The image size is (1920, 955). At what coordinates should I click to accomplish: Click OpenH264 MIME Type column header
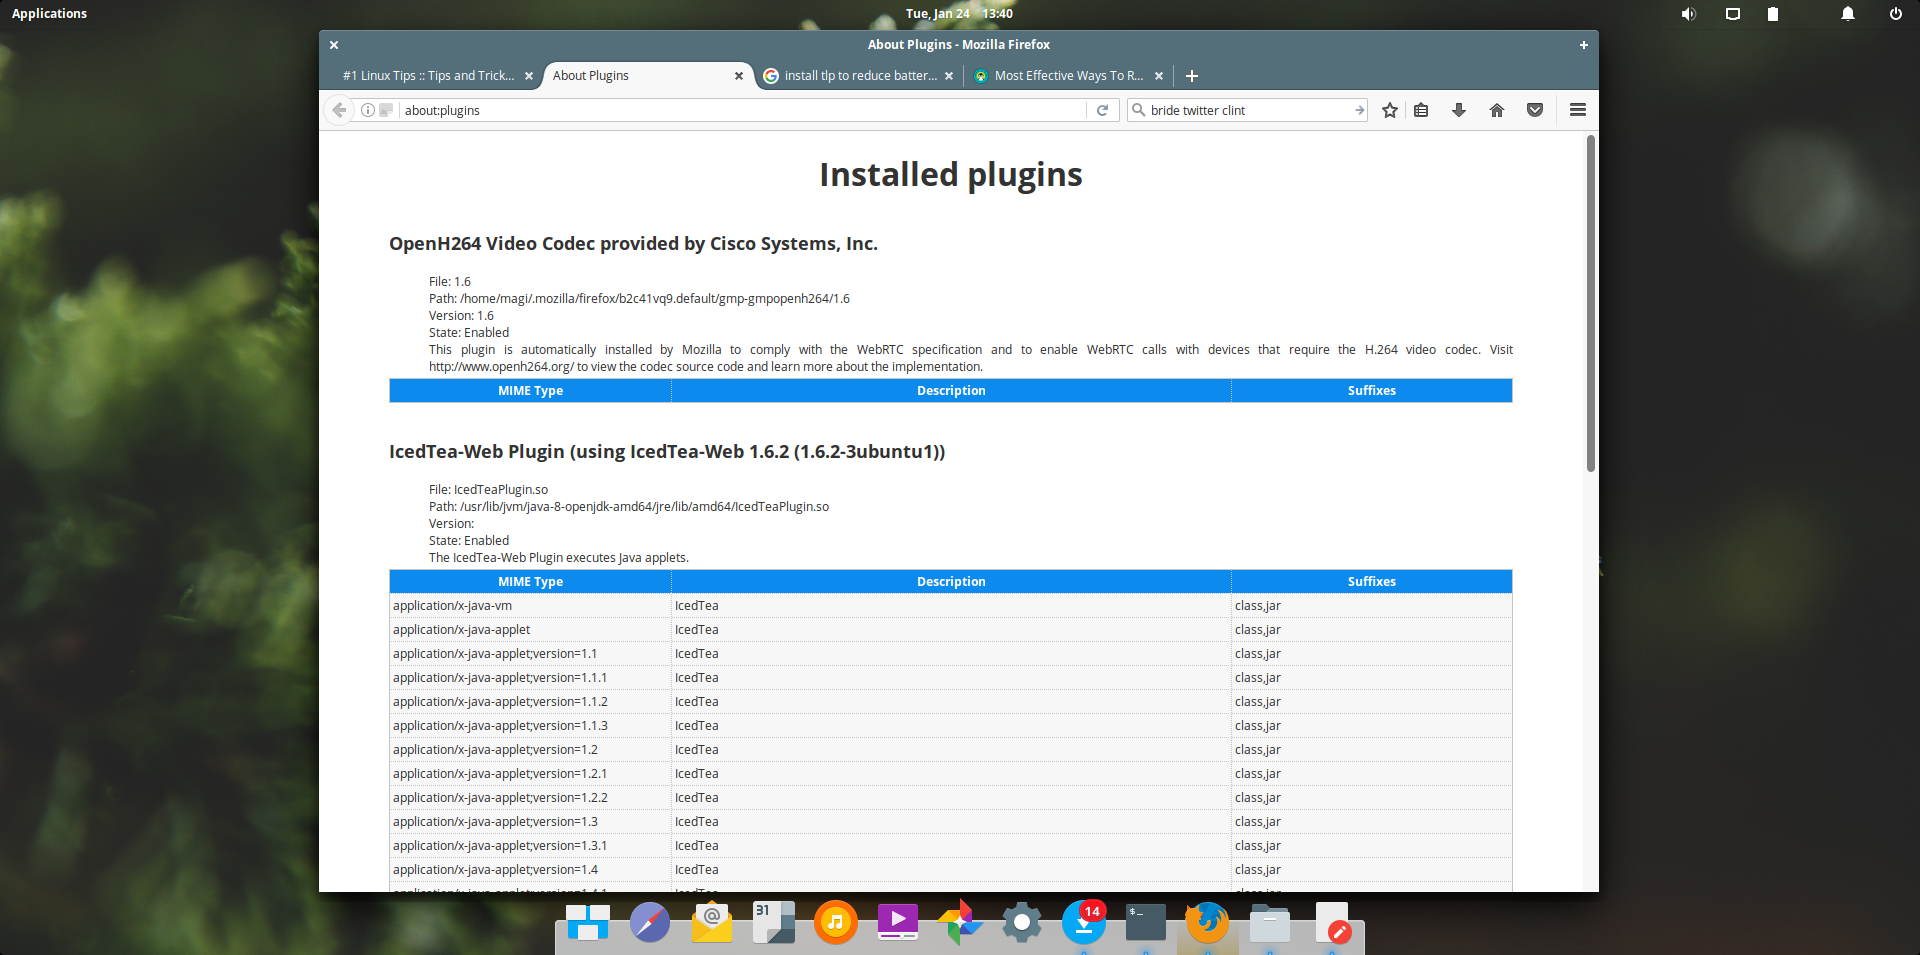tap(530, 391)
